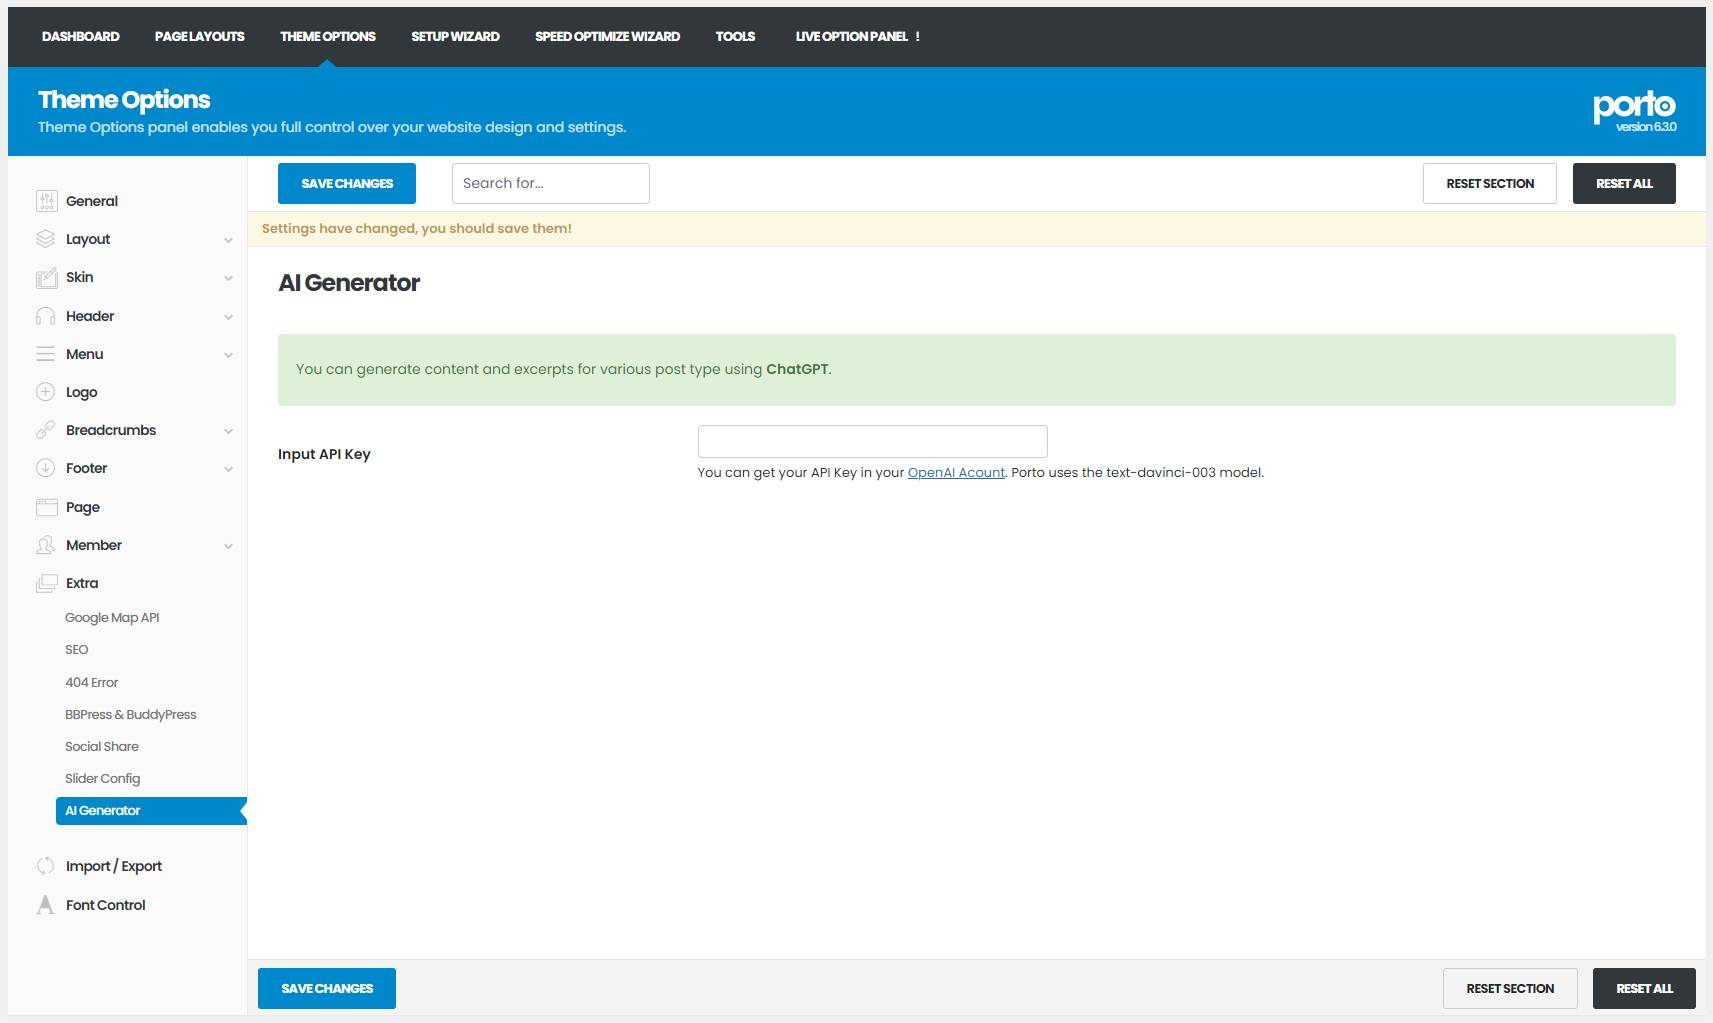
Task: Expand the Footer section chevron
Action: pos(228,469)
